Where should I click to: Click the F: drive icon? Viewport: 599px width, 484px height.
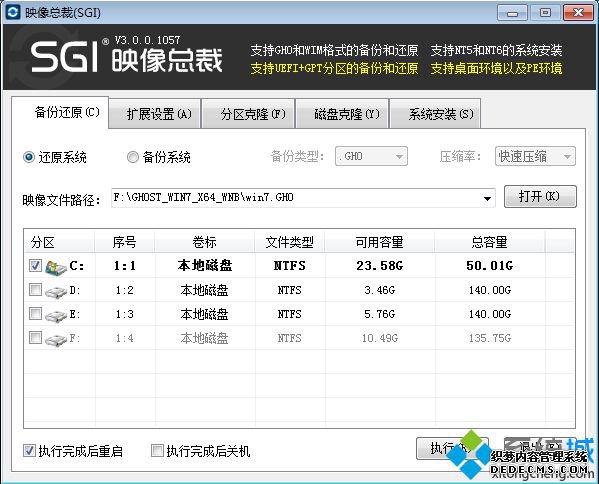coord(56,340)
